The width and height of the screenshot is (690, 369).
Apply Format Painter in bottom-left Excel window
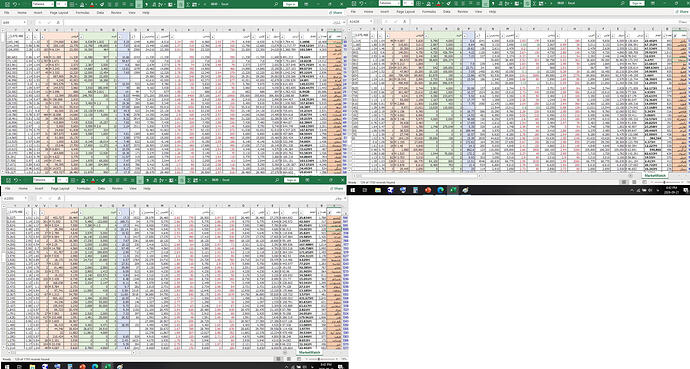(x=103, y=180)
